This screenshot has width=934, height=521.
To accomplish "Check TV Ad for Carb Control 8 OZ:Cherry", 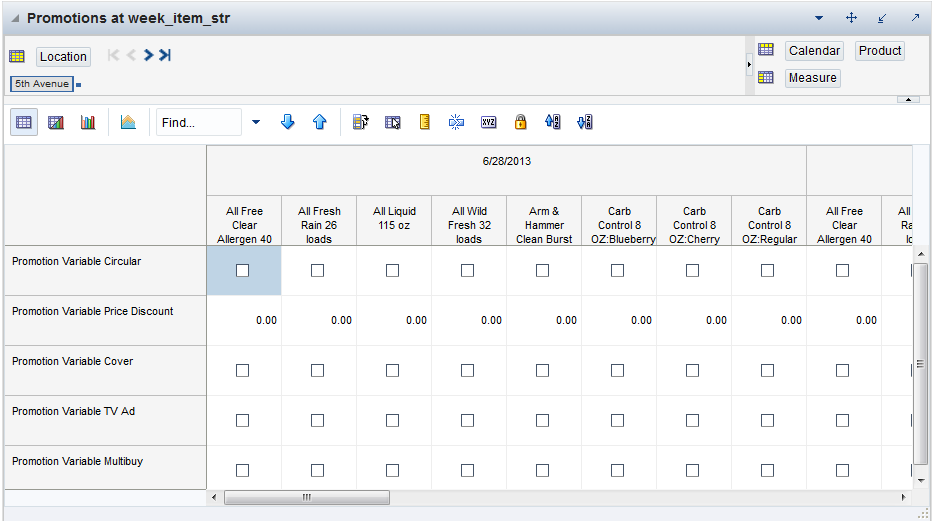I will pyautogui.click(x=693, y=421).
